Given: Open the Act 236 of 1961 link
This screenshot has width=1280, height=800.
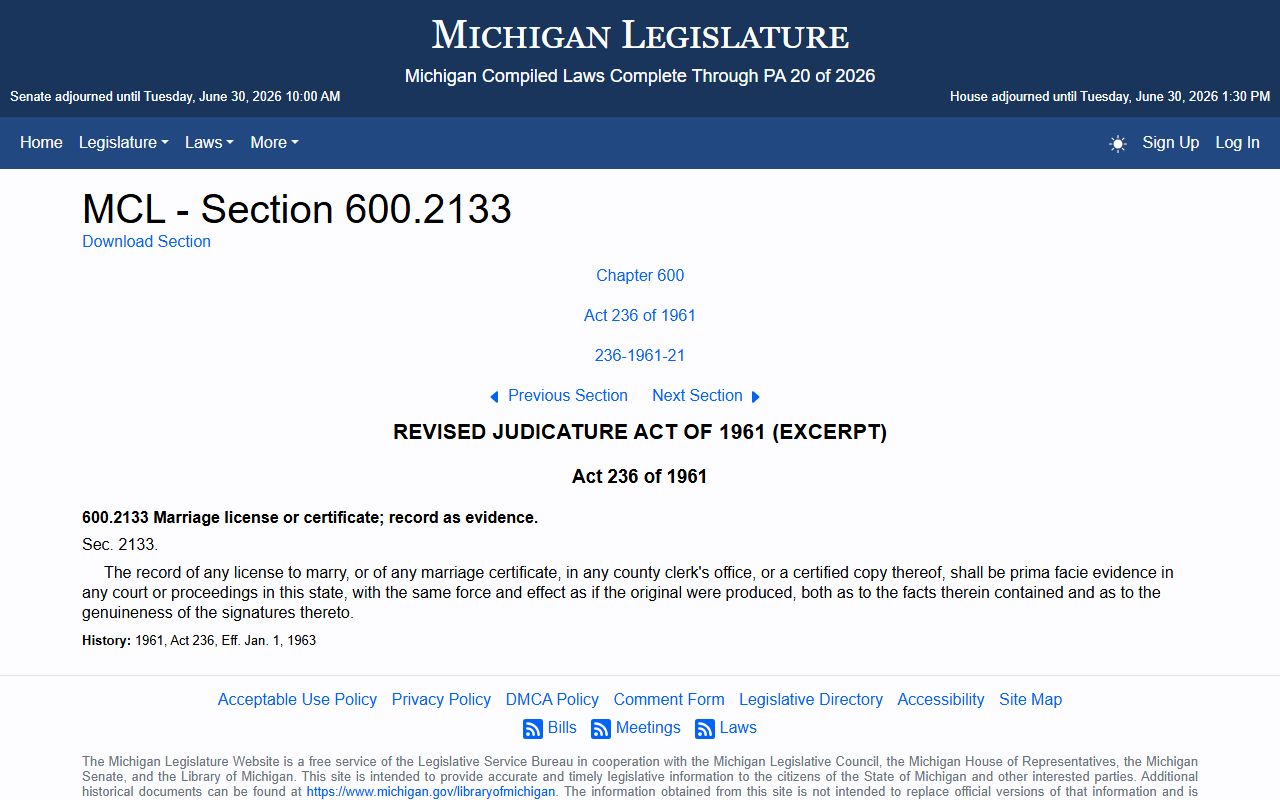Looking at the screenshot, I should tap(640, 315).
